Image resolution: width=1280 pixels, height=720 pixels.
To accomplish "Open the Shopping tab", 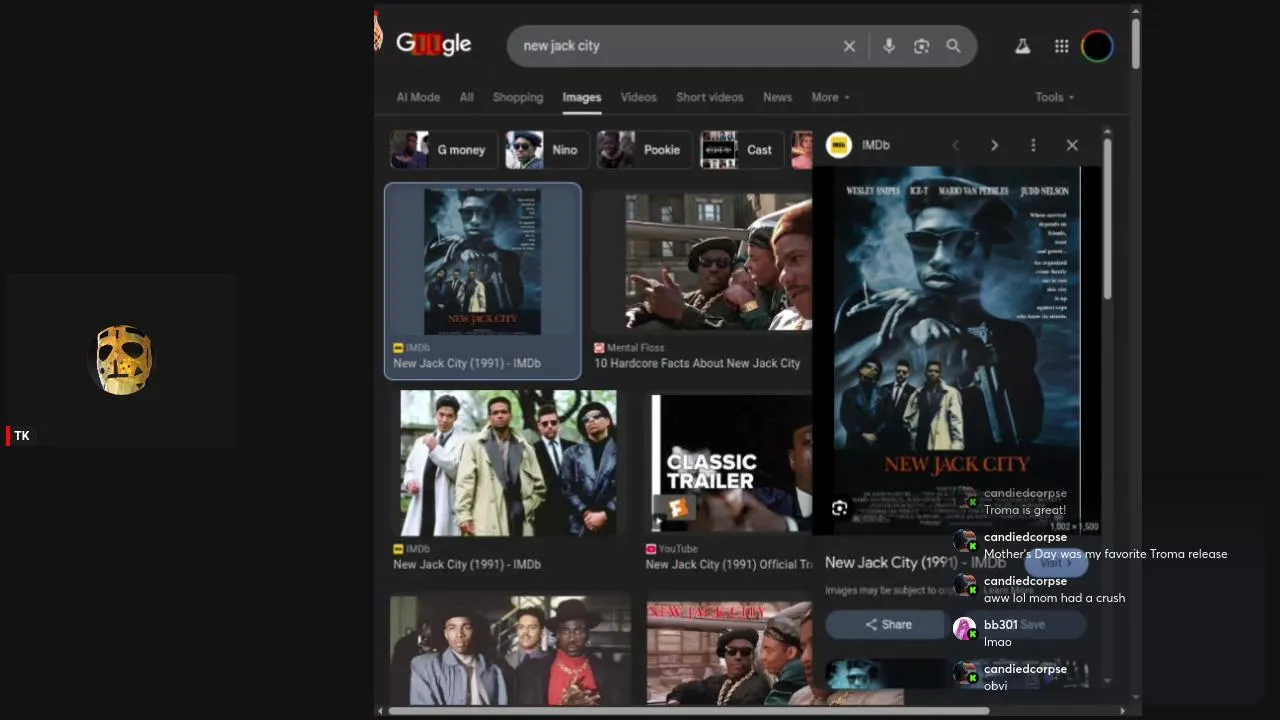I will [518, 97].
